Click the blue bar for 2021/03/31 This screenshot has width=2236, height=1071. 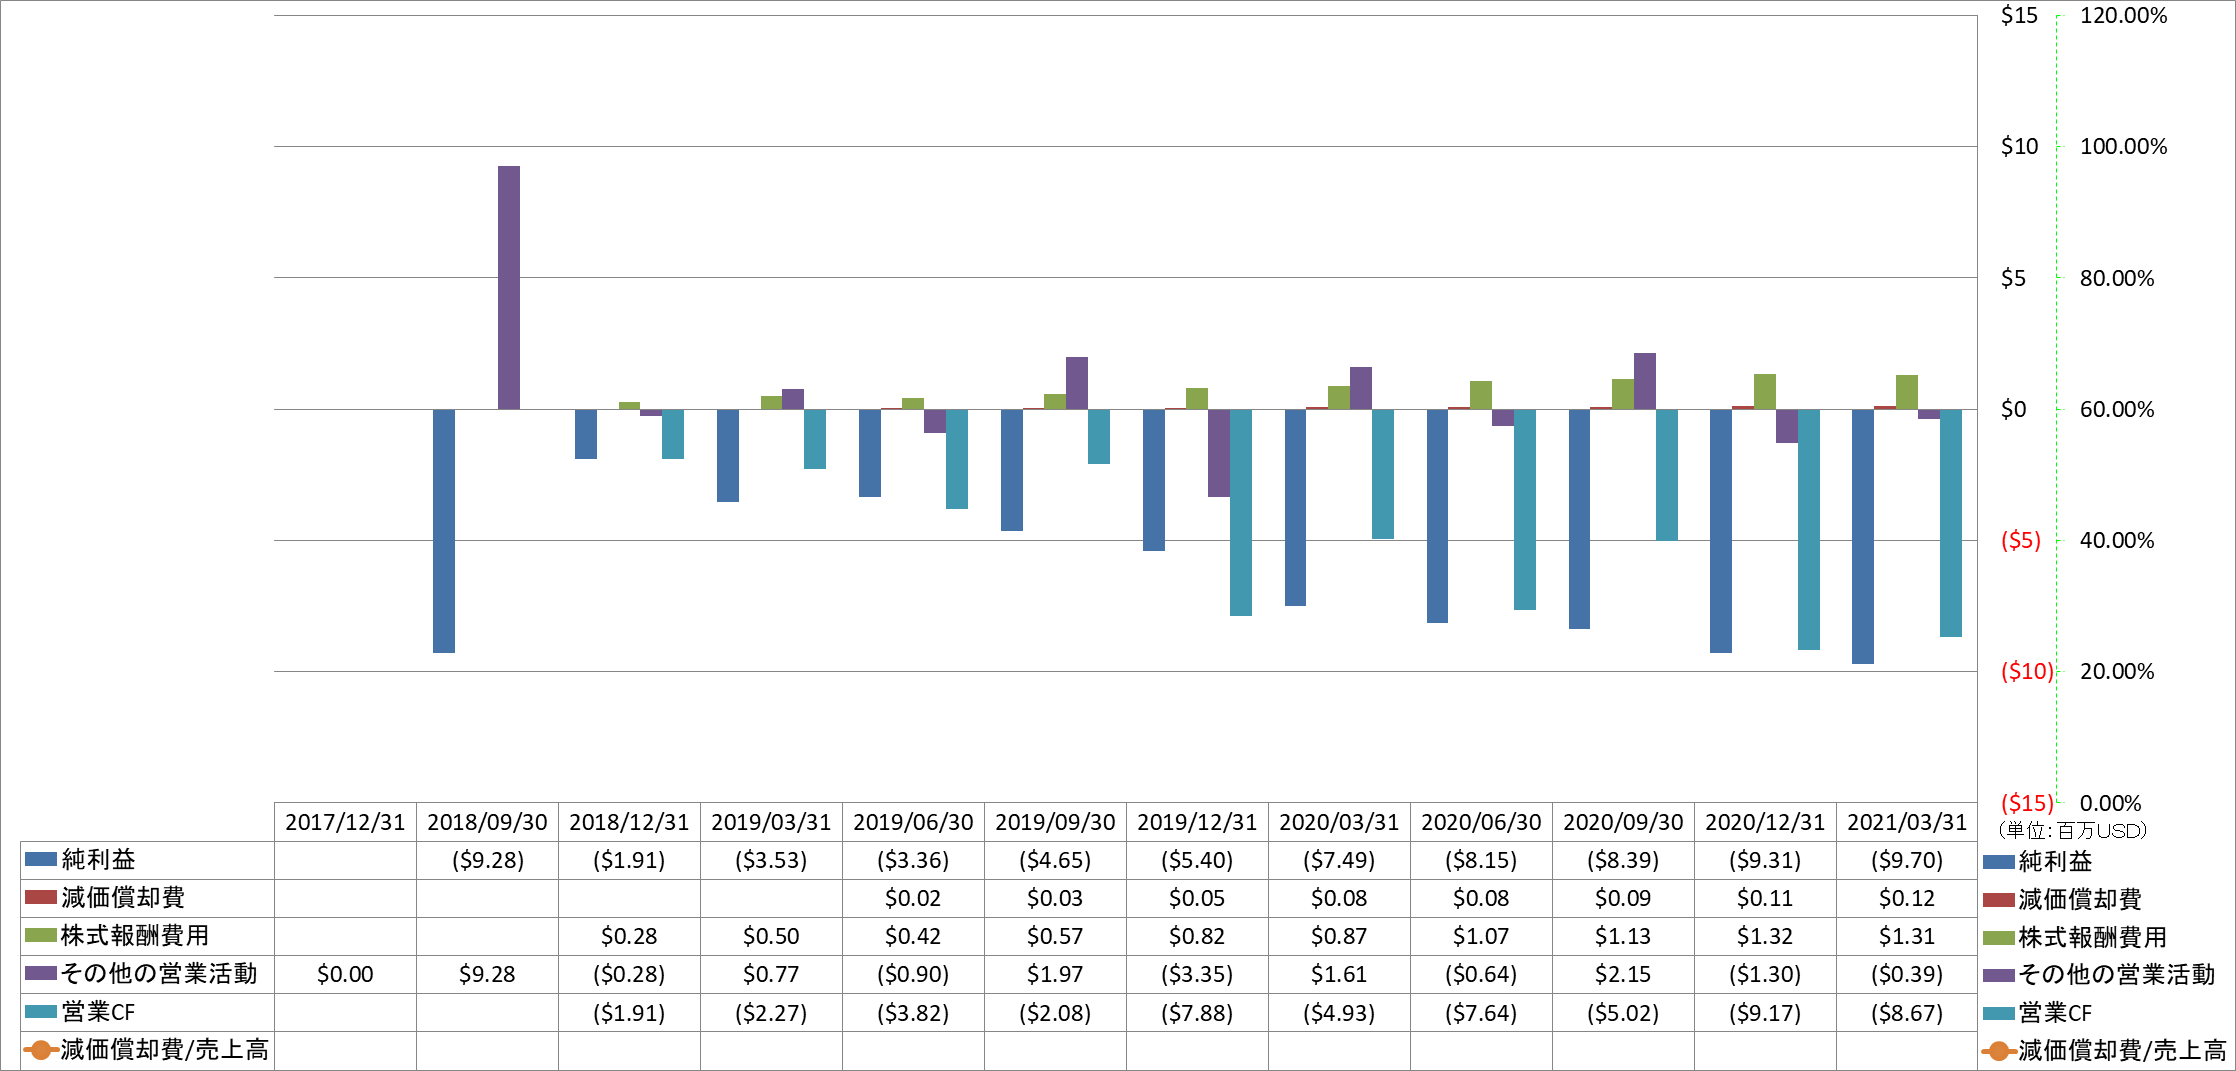pyautogui.click(x=1863, y=536)
